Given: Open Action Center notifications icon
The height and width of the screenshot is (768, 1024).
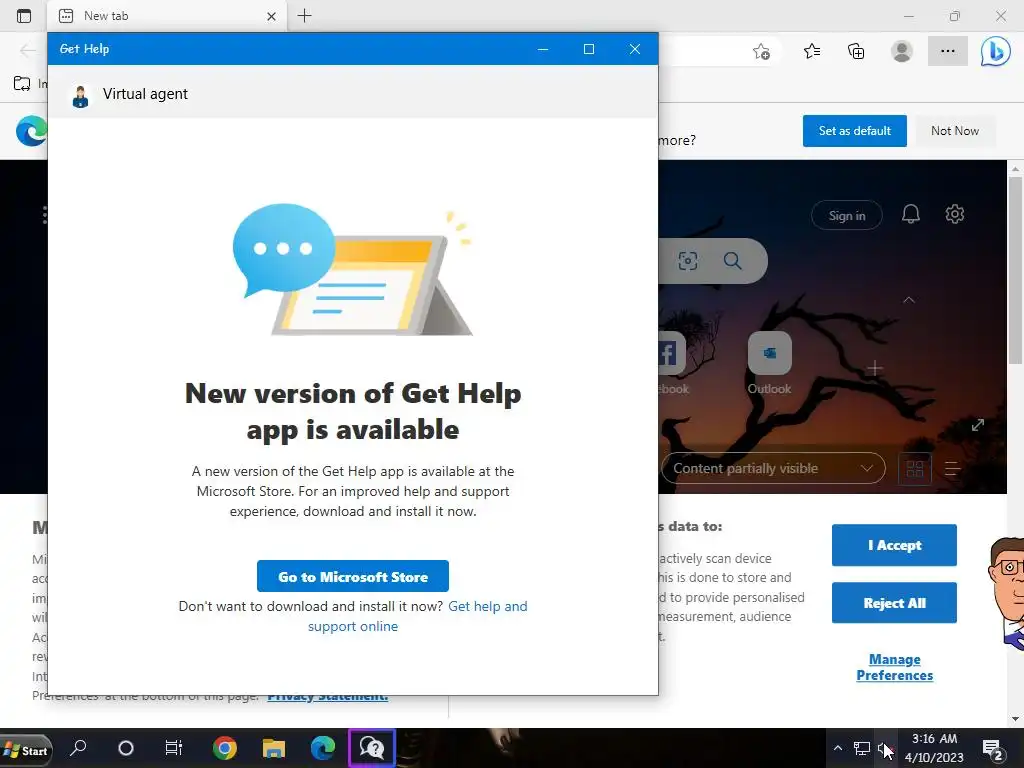Looking at the screenshot, I should [993, 750].
